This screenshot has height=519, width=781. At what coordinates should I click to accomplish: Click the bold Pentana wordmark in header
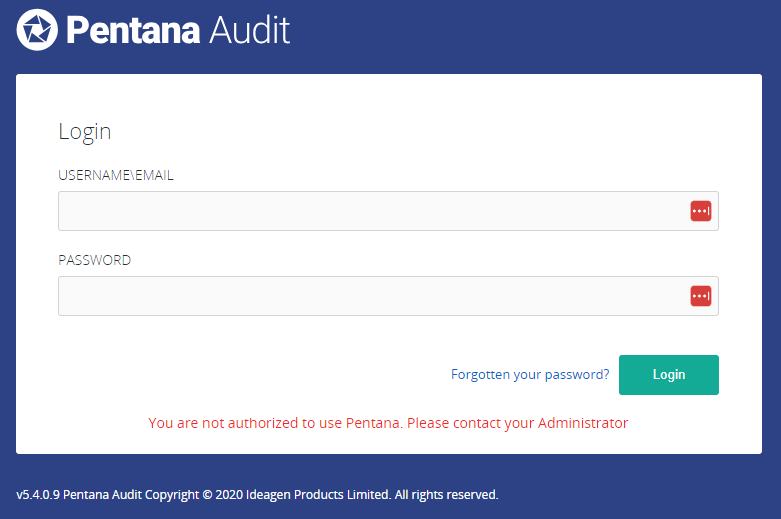click(x=133, y=30)
